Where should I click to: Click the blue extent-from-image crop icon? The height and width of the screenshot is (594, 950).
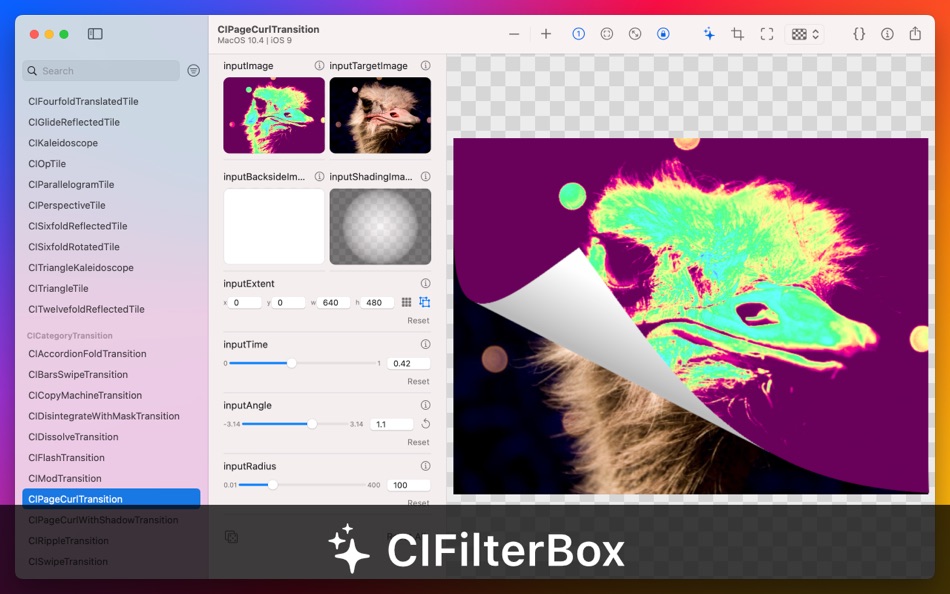425,302
